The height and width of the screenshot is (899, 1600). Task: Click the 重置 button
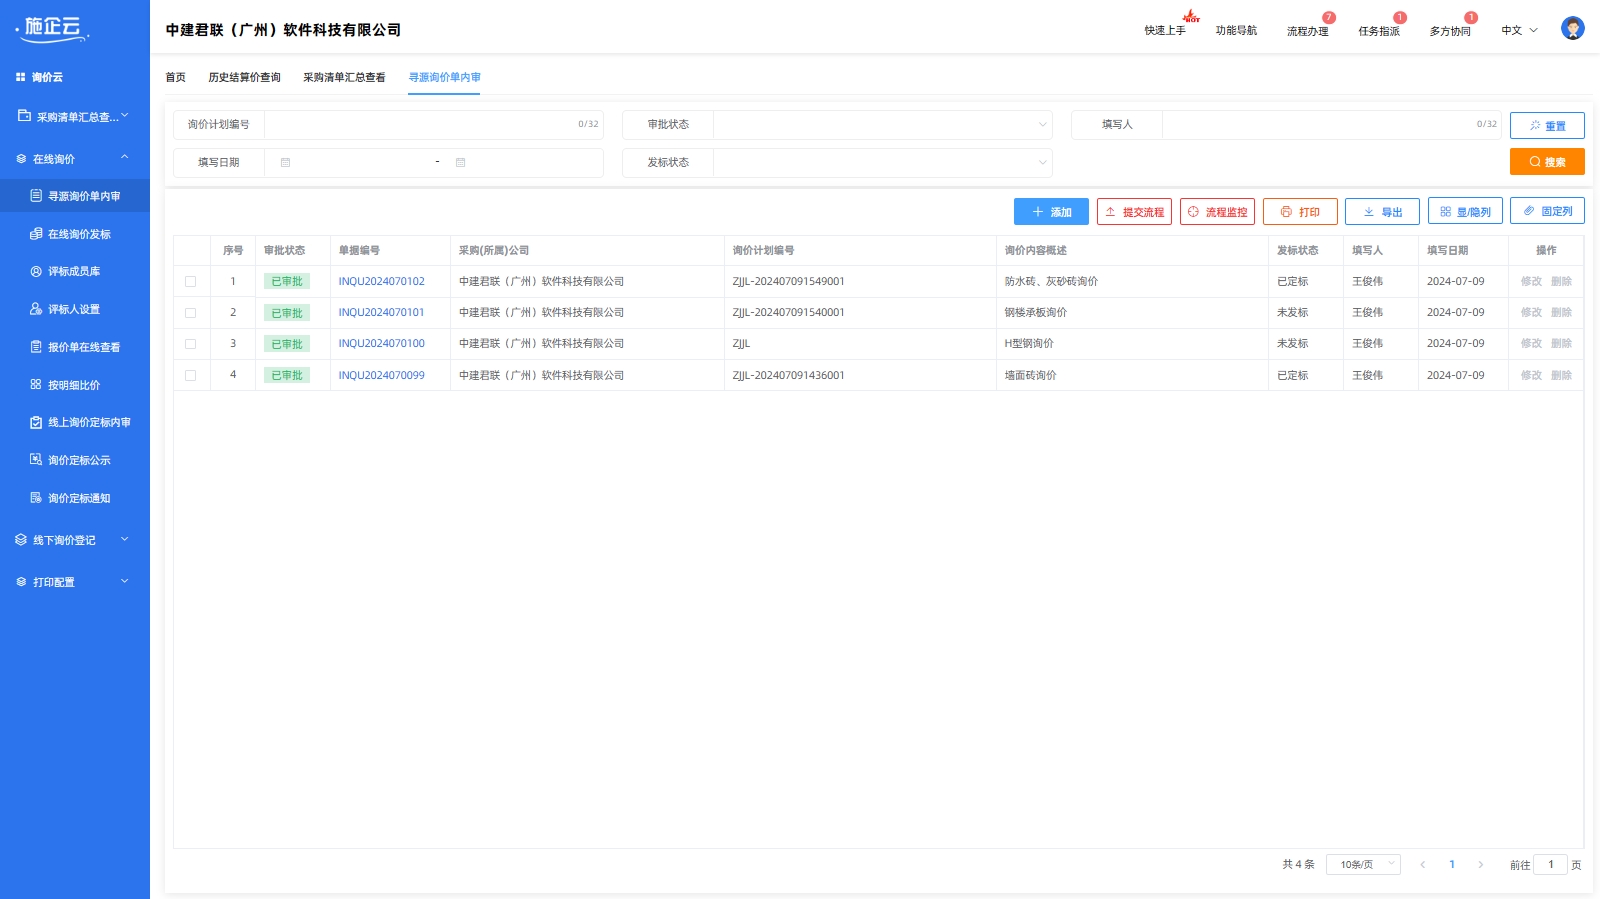pyautogui.click(x=1547, y=126)
